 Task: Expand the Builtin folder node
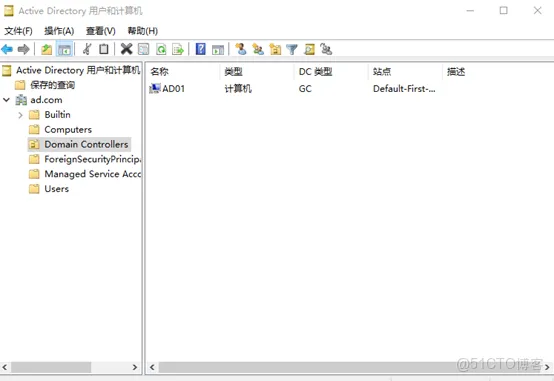20,115
